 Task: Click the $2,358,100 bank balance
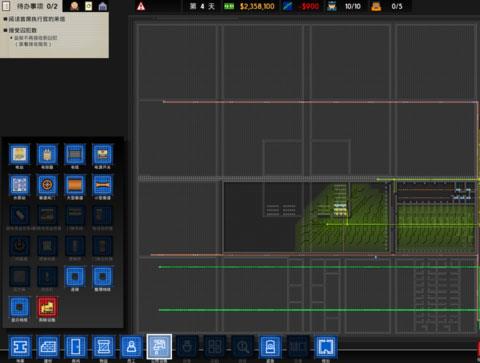257,6
